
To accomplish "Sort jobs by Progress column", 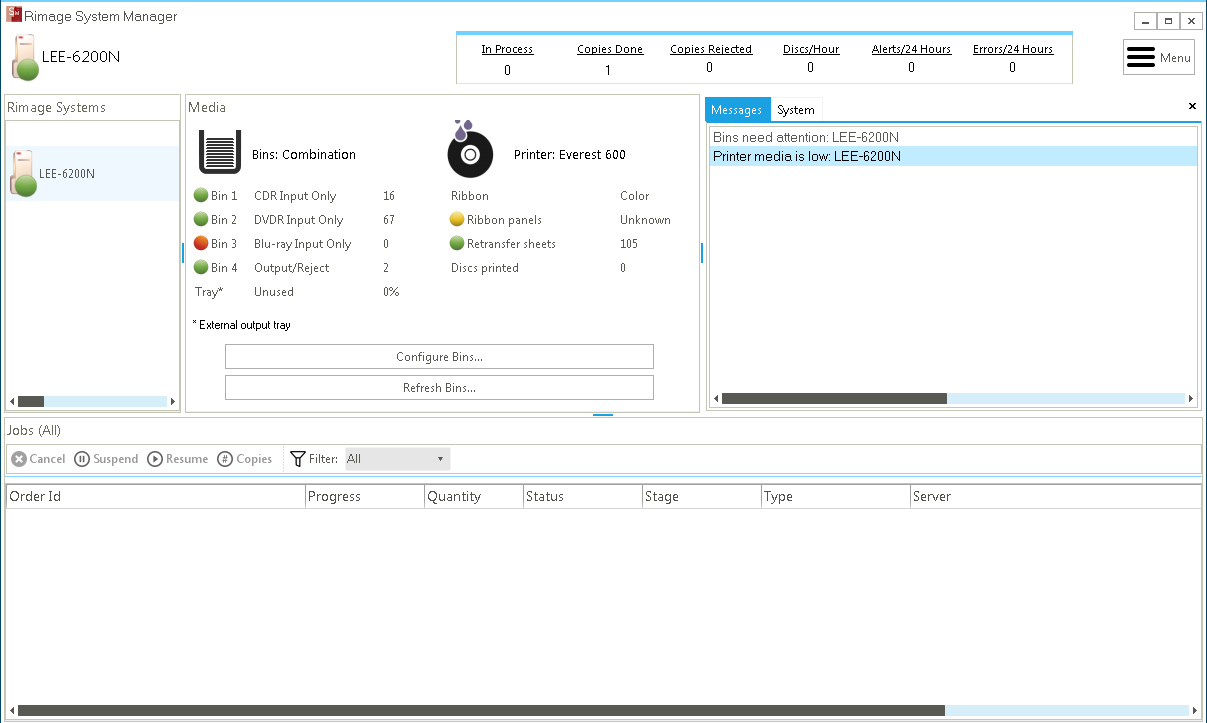I will [365, 496].
